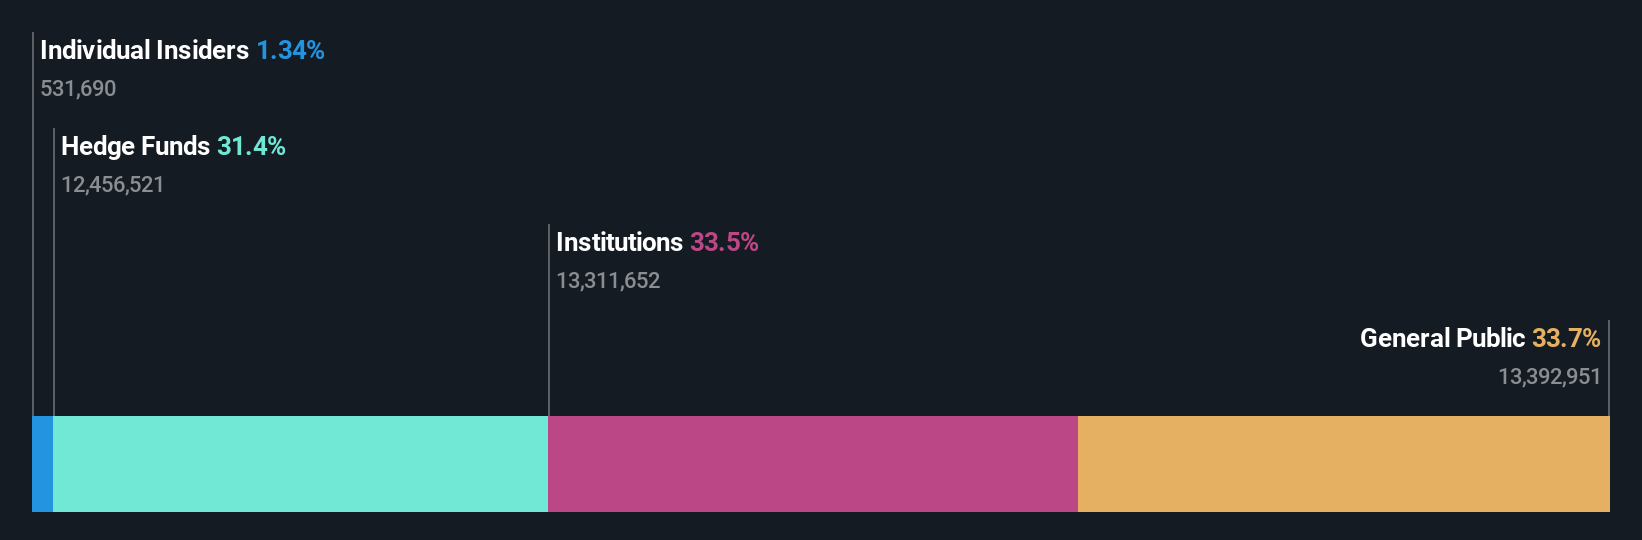Click the blue Individual Insiders bar segment
Screen dimensions: 1642x540
click(x=42, y=464)
